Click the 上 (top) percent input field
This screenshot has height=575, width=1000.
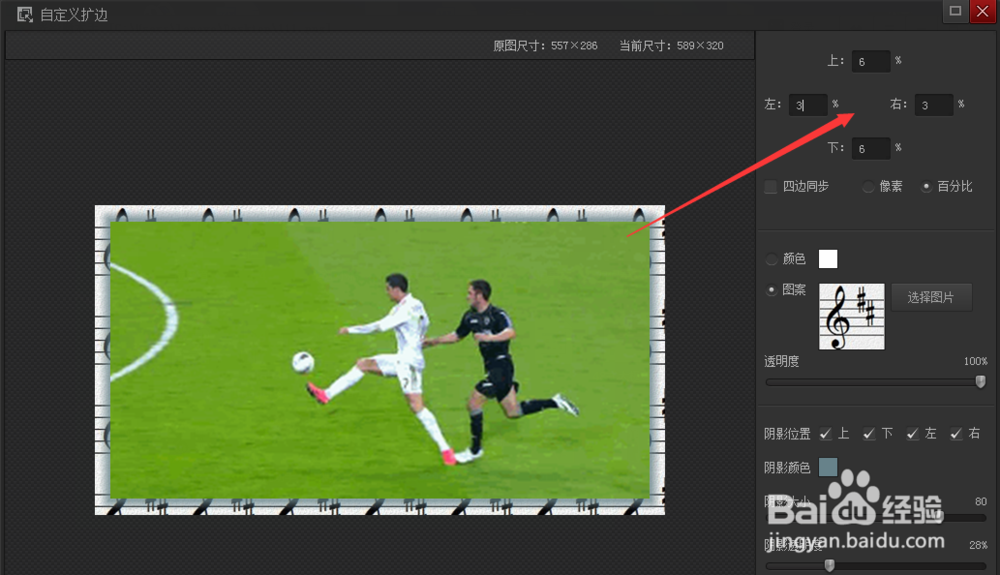tap(871, 61)
